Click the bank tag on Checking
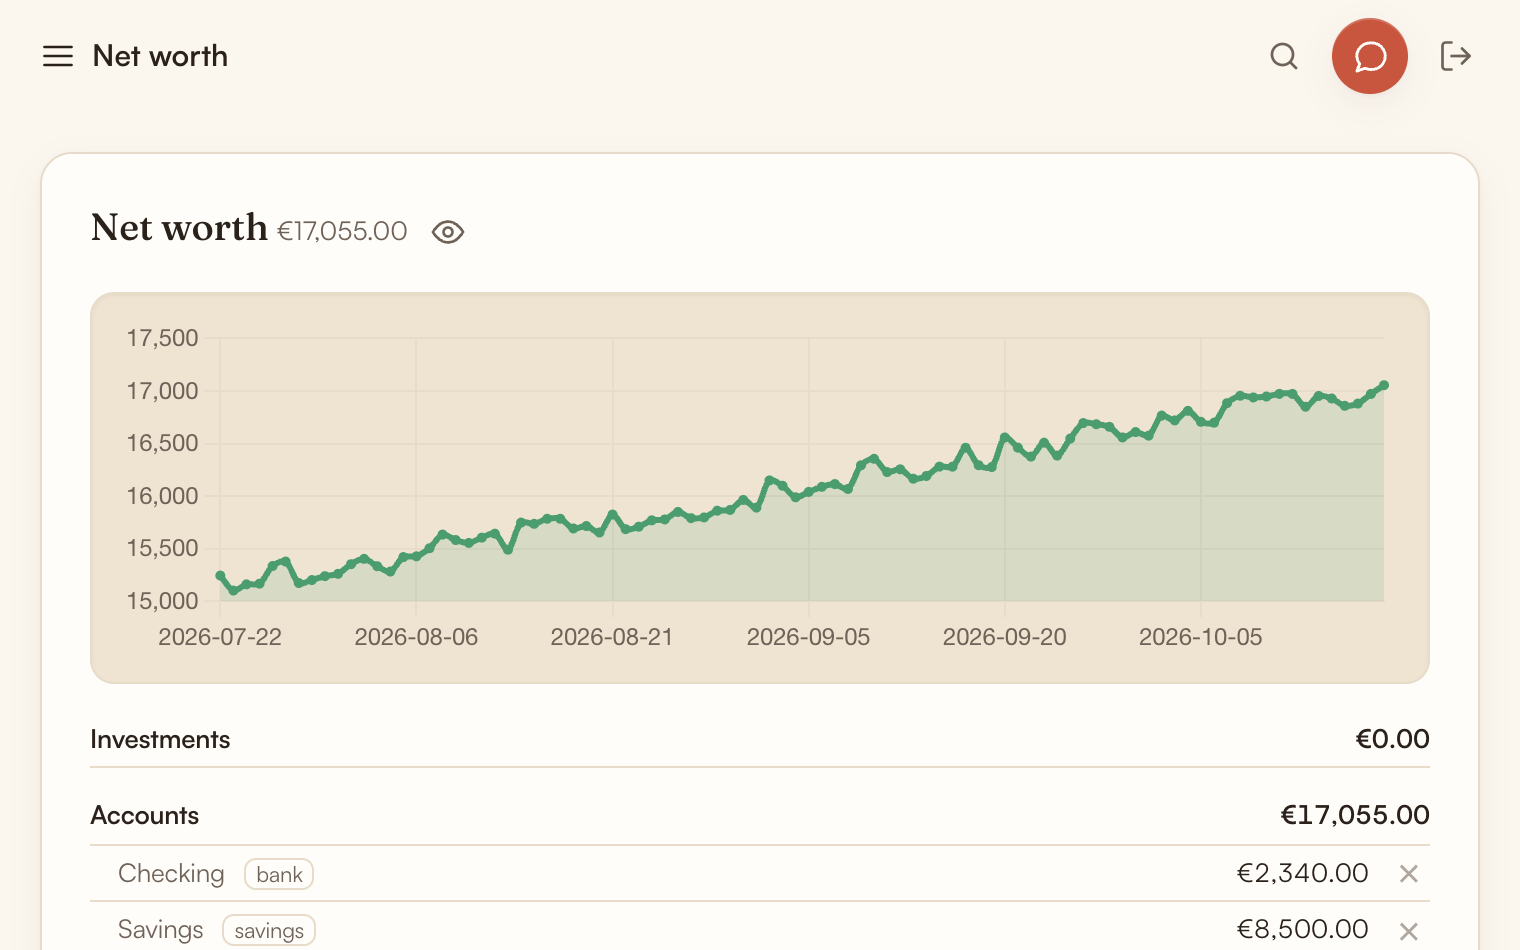Image resolution: width=1520 pixels, height=950 pixels. pyautogui.click(x=279, y=875)
